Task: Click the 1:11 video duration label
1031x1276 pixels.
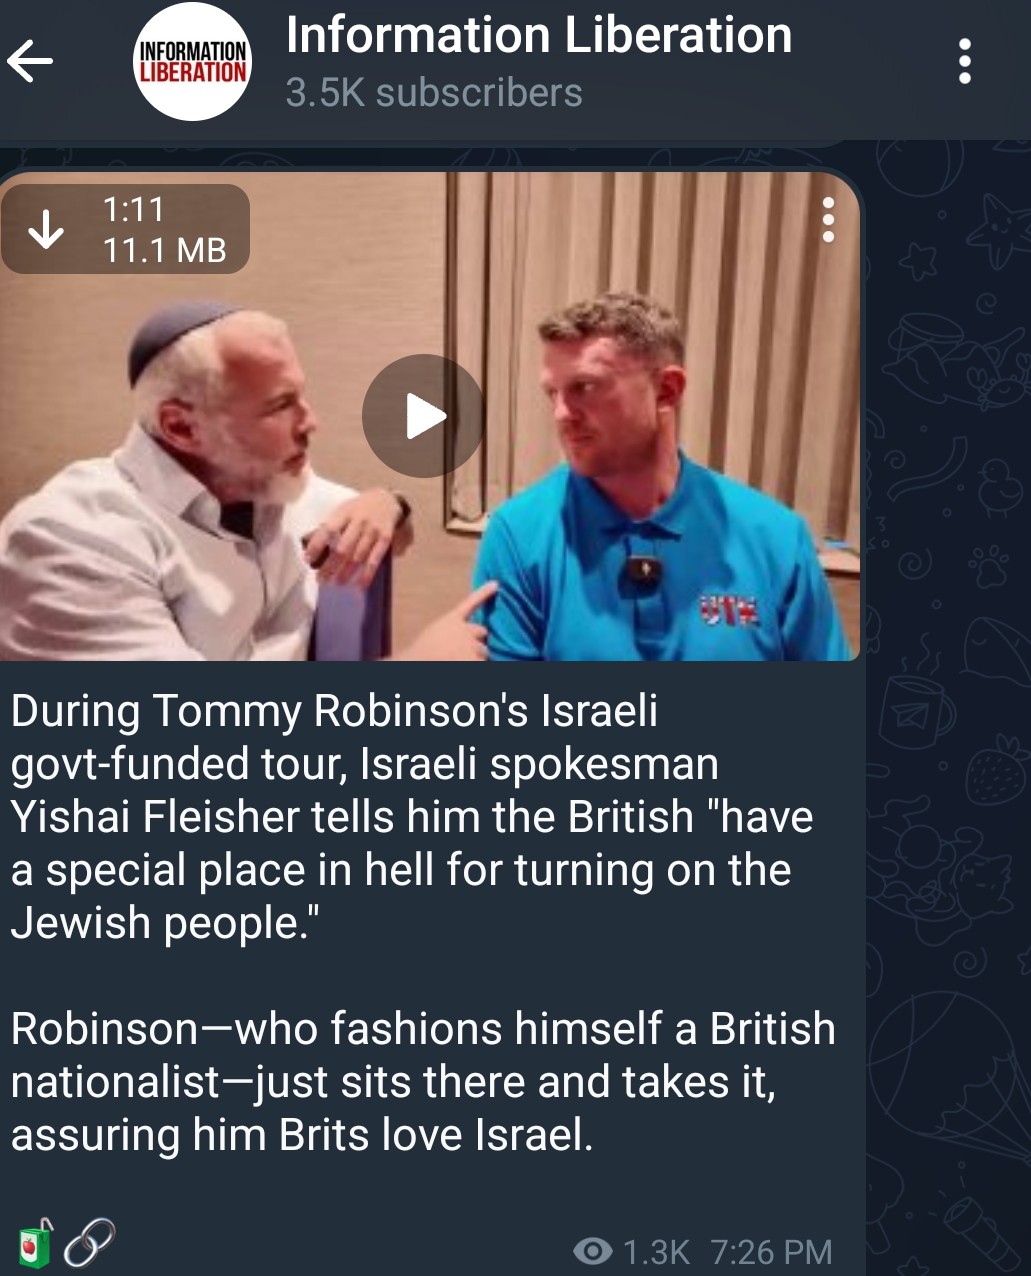Action: (x=132, y=209)
